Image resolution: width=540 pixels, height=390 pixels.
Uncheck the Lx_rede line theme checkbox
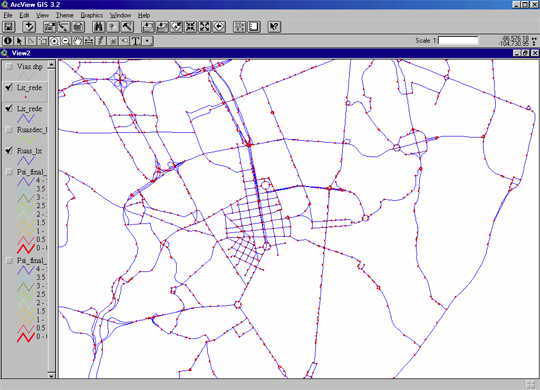pyautogui.click(x=9, y=109)
